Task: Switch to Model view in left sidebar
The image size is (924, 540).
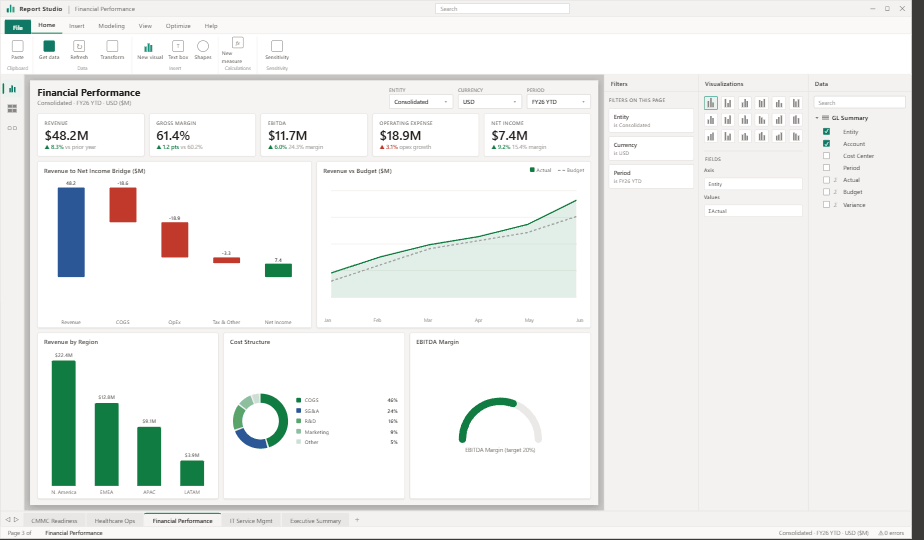Action: [12, 128]
